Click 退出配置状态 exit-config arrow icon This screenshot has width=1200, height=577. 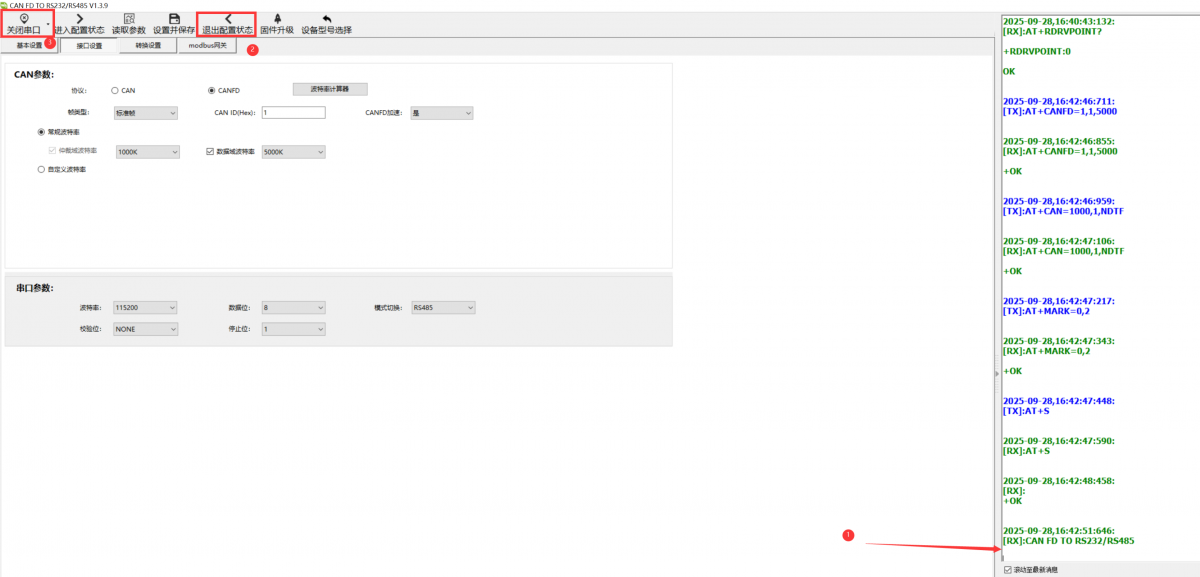[227, 19]
